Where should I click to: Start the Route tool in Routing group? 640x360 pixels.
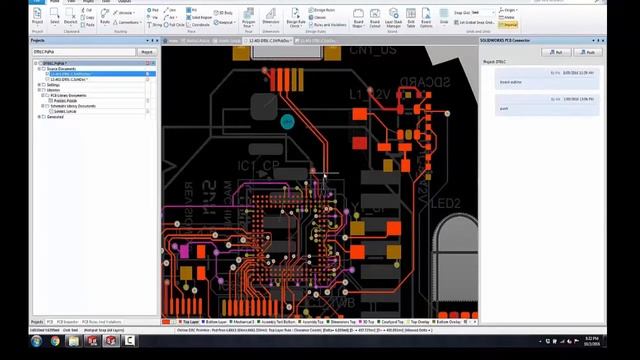pos(105,16)
